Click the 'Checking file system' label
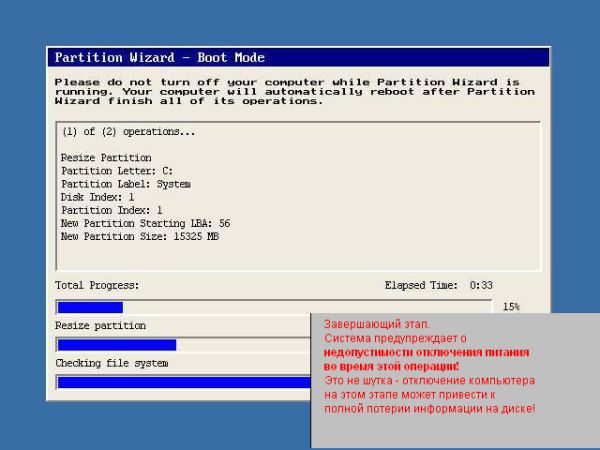The height and width of the screenshot is (450, 600). point(112,363)
